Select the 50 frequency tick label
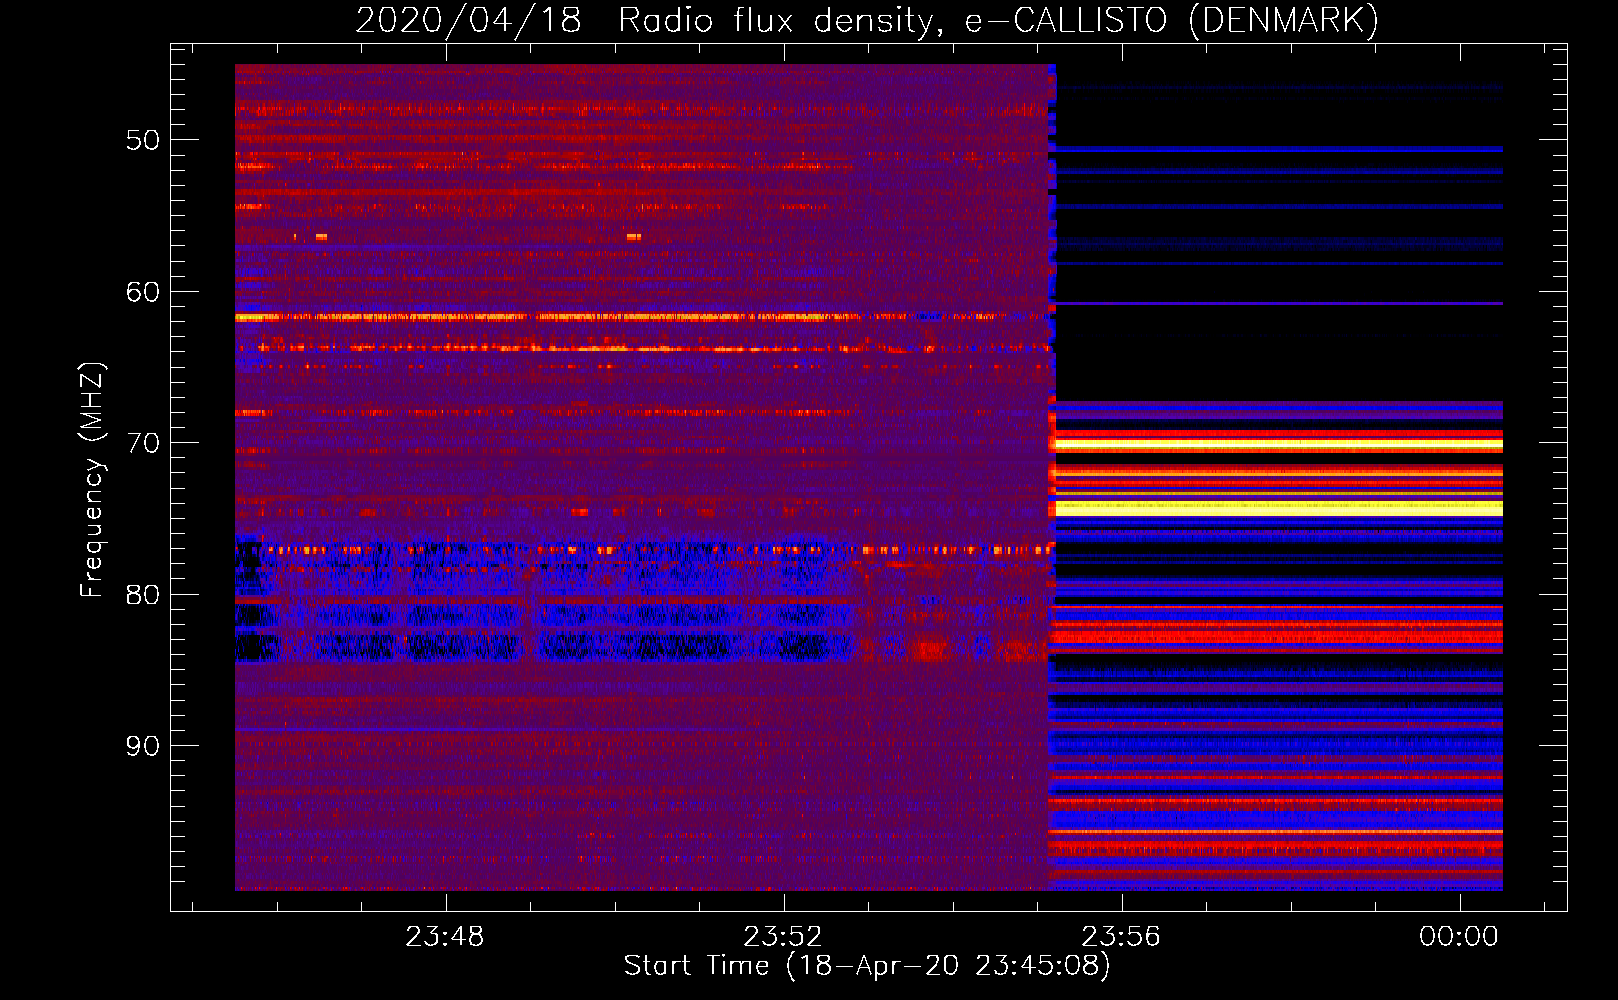Screen dimensions: 1618x1000 143,140
